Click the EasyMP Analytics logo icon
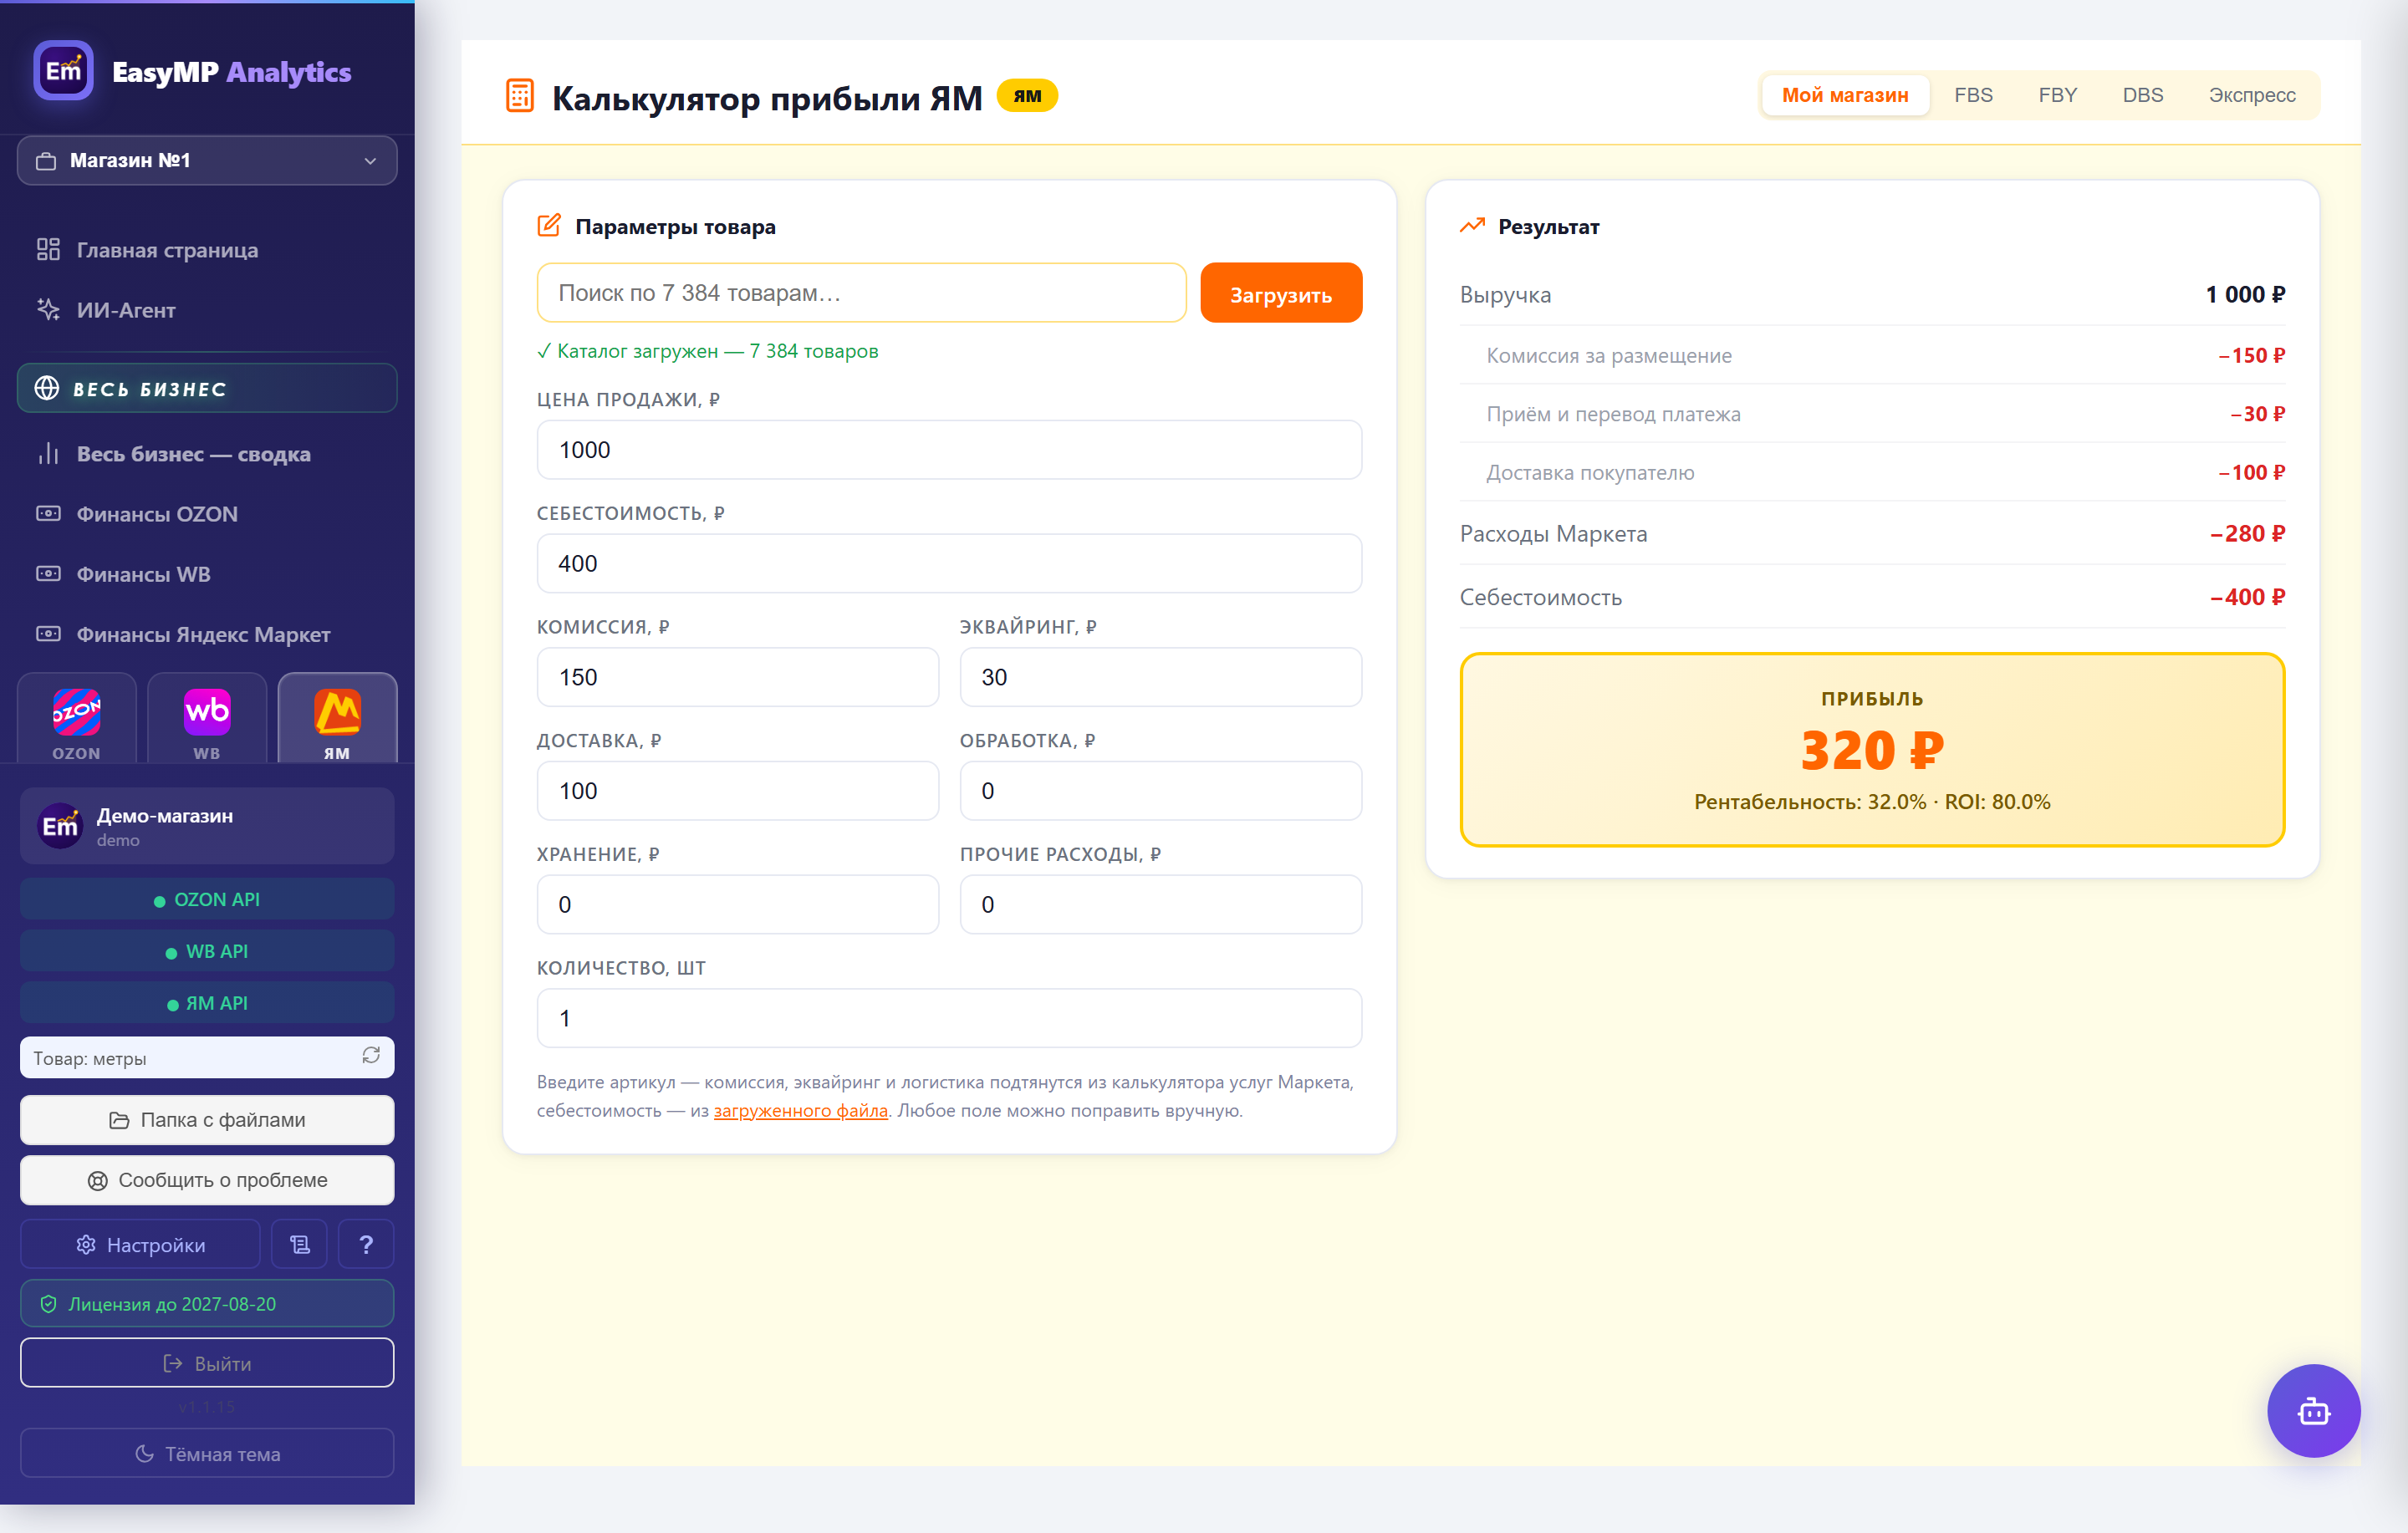Image resolution: width=2408 pixels, height=1533 pixels. [x=63, y=71]
